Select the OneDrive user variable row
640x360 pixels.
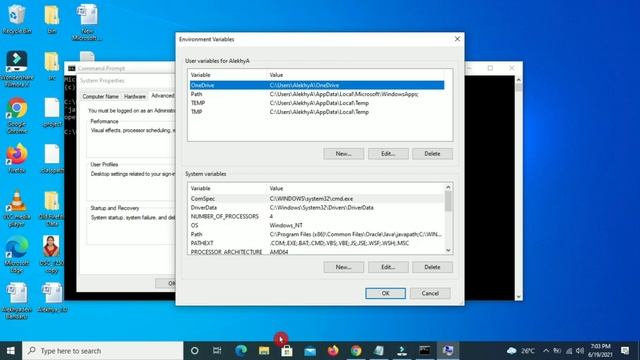click(x=317, y=85)
